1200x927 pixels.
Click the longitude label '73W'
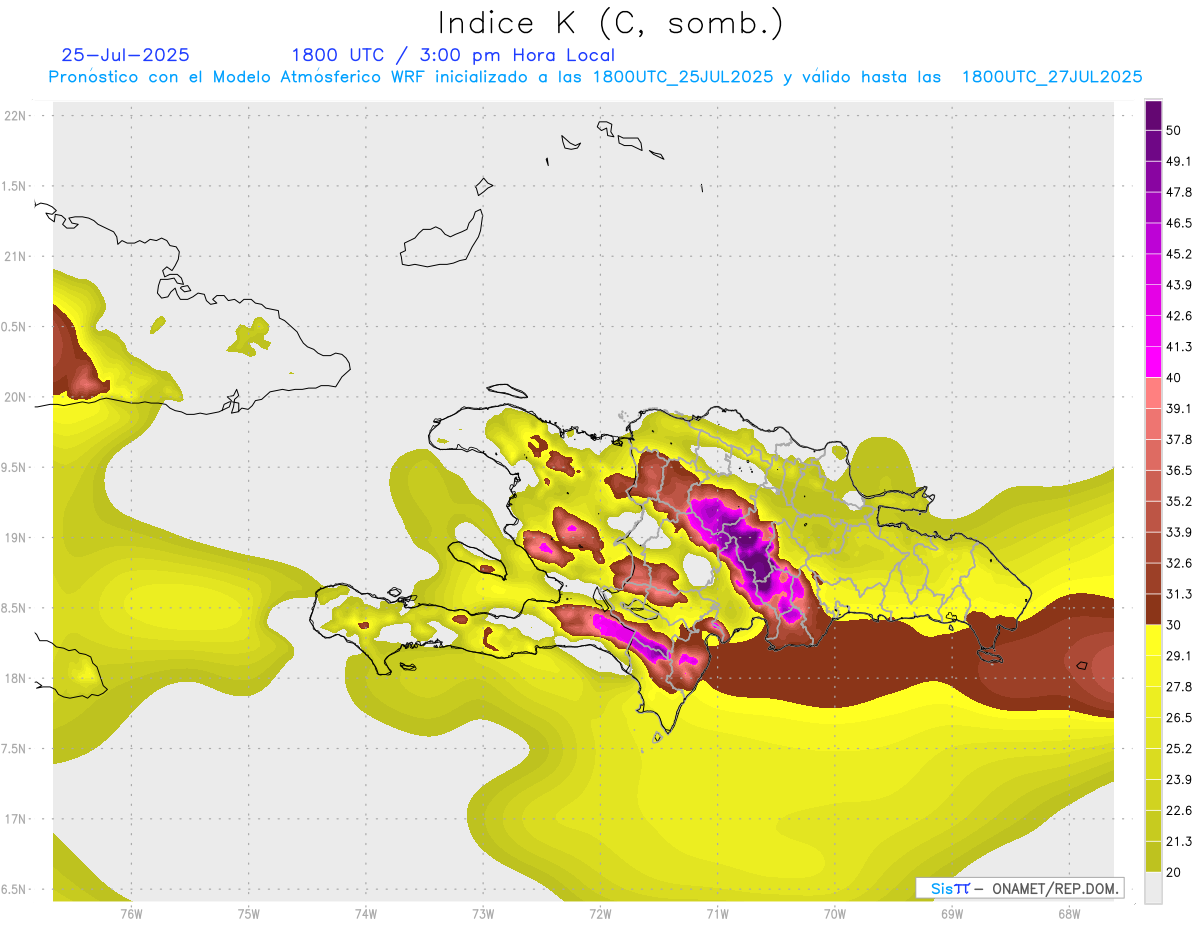pos(483,913)
